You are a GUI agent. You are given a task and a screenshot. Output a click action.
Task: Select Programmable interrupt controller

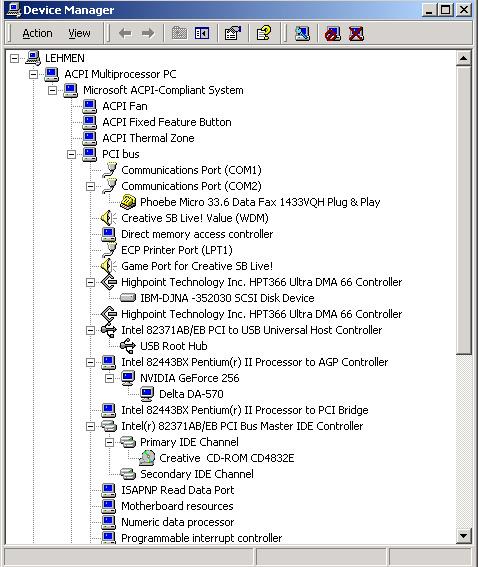pos(201,538)
